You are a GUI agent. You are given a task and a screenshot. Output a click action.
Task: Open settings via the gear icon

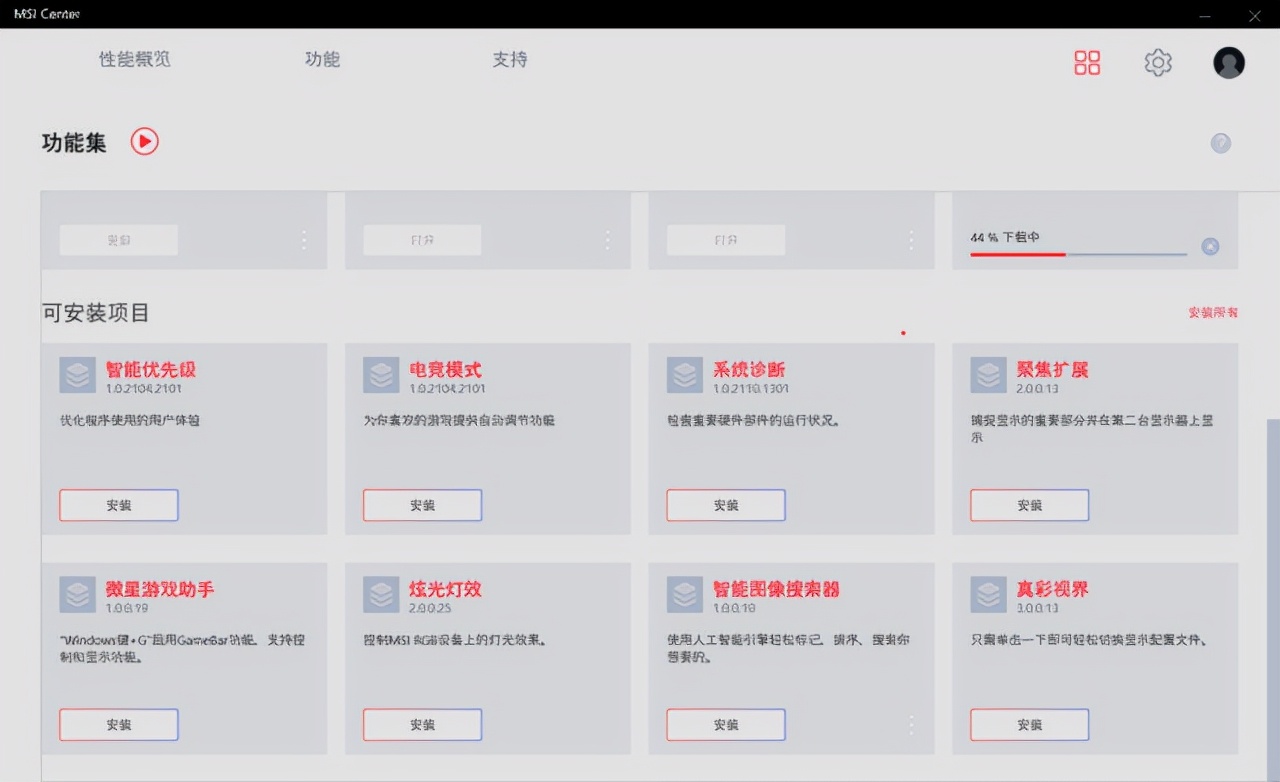point(1158,63)
